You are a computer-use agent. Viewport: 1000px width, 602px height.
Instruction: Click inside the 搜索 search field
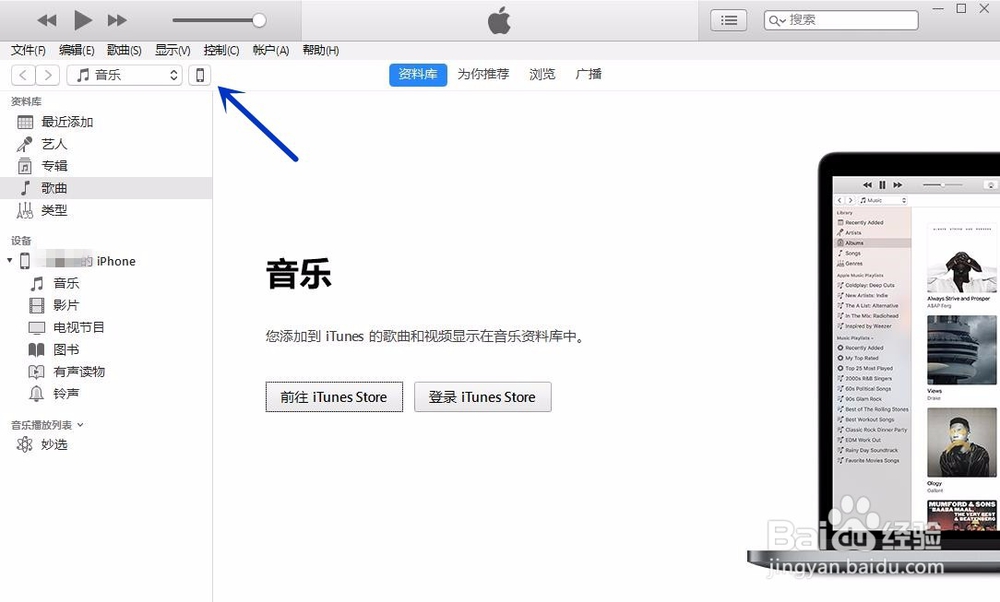(850, 19)
